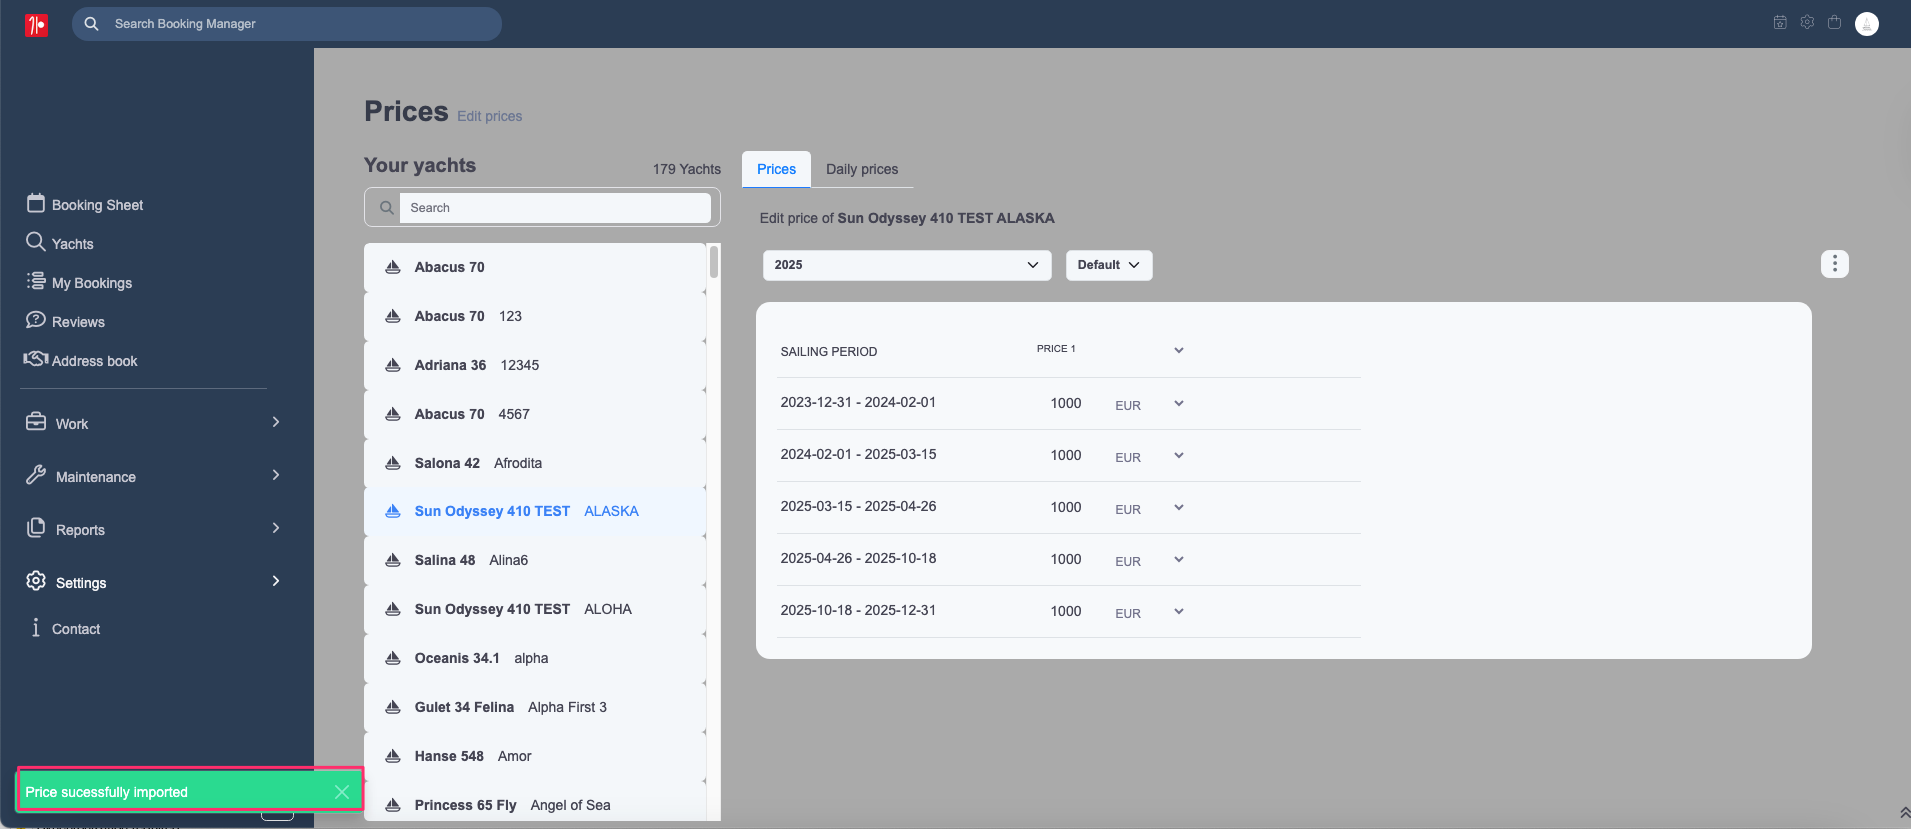Expand the PRICE 1 column header chevron
The height and width of the screenshot is (829, 1911).
pos(1179,350)
